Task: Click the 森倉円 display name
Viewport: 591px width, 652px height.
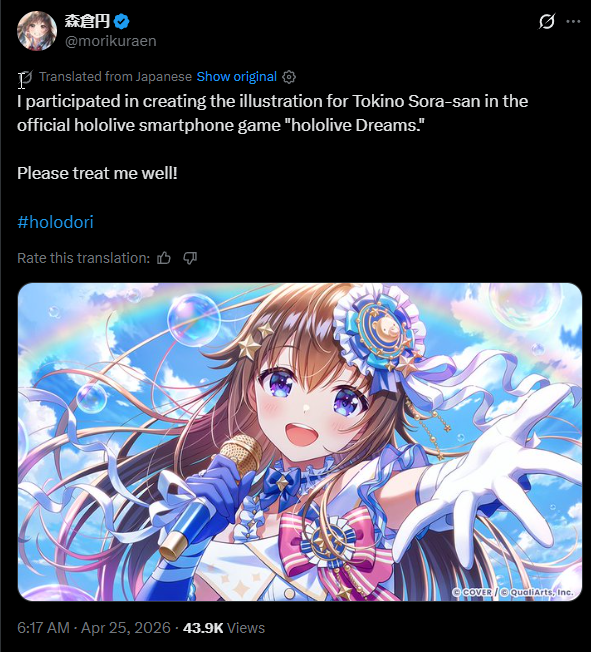Action: (x=87, y=21)
